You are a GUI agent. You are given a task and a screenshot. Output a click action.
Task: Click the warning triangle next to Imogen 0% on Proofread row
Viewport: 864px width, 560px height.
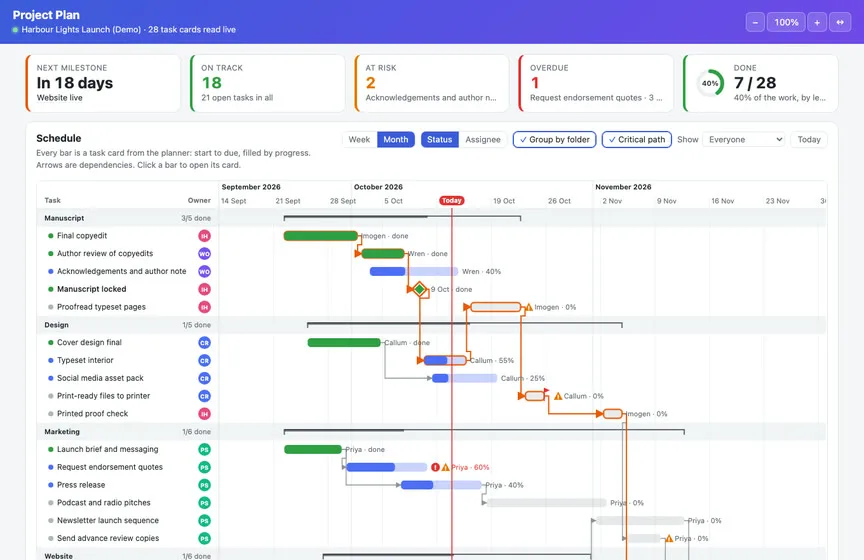(x=528, y=307)
